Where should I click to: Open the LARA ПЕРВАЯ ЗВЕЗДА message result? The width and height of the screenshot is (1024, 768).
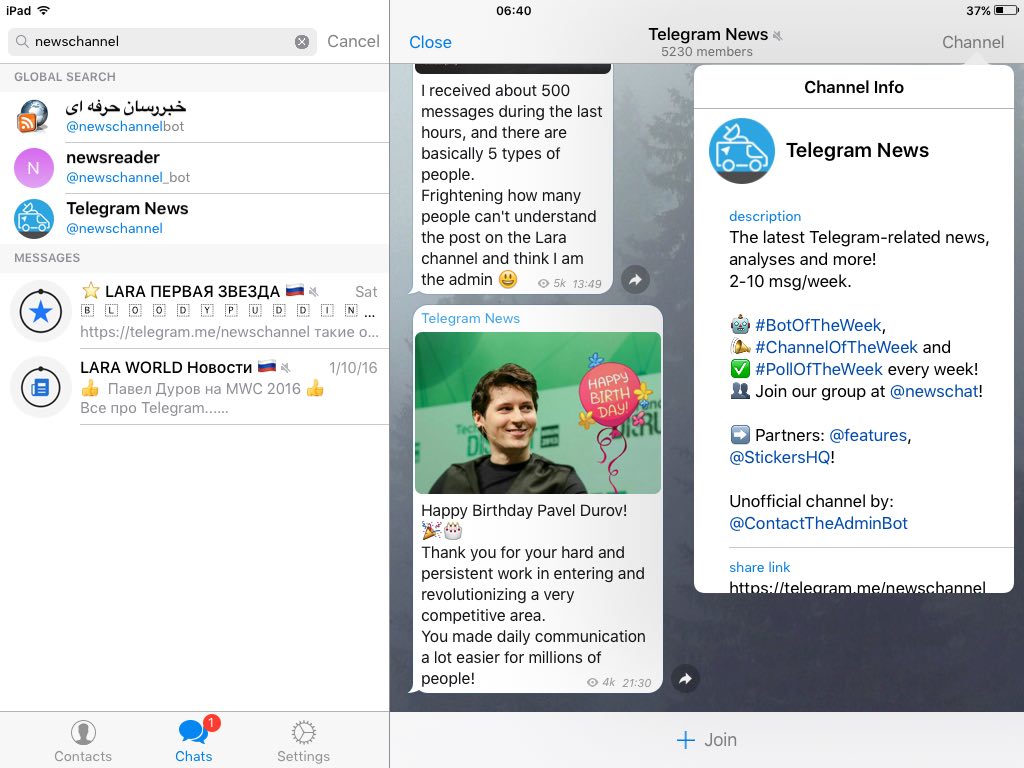tap(195, 312)
